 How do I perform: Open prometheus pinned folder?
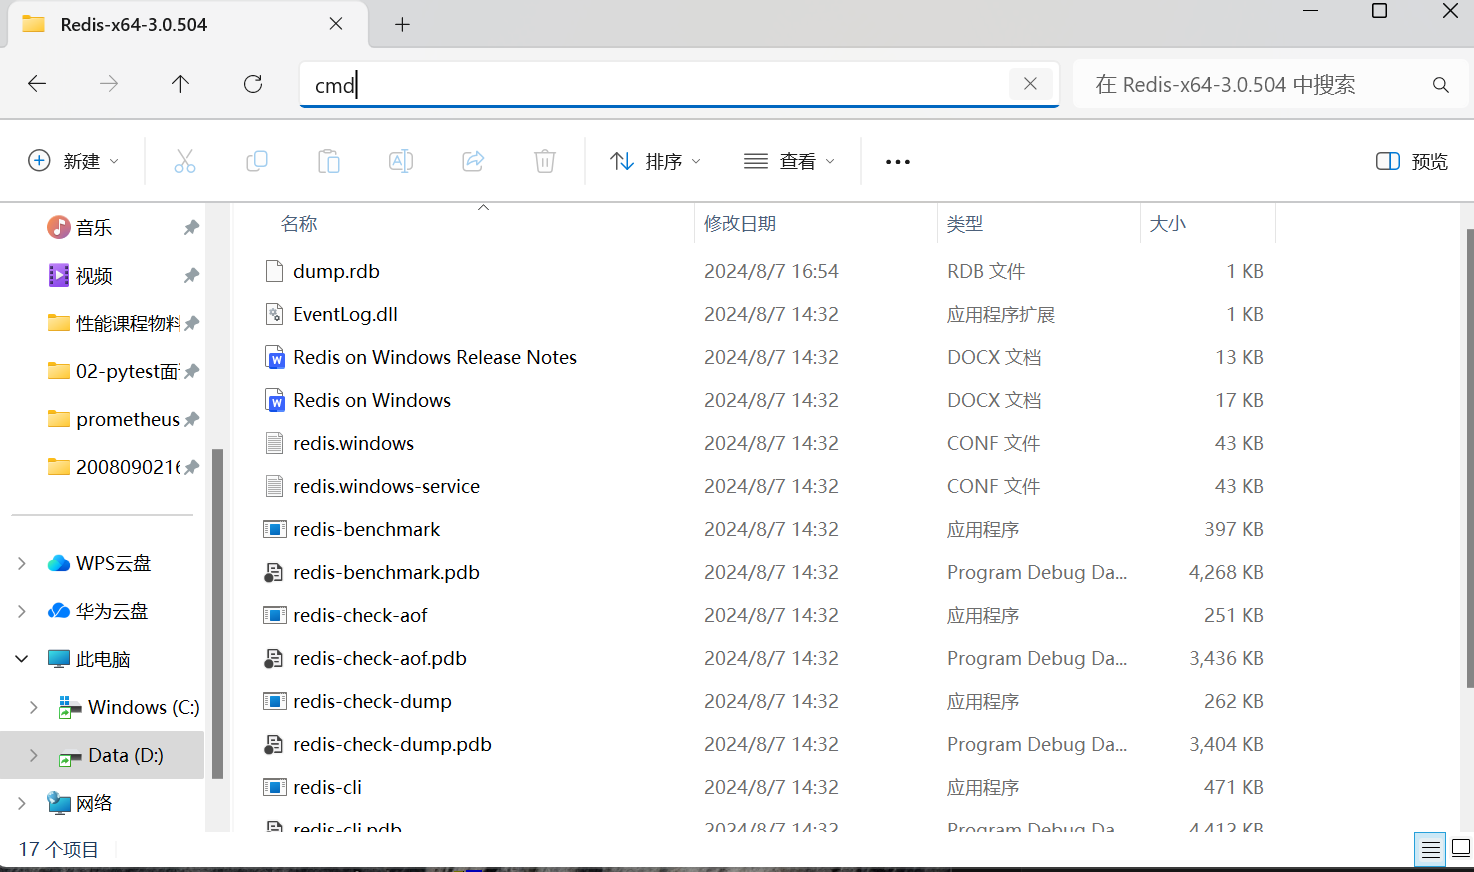(x=113, y=419)
